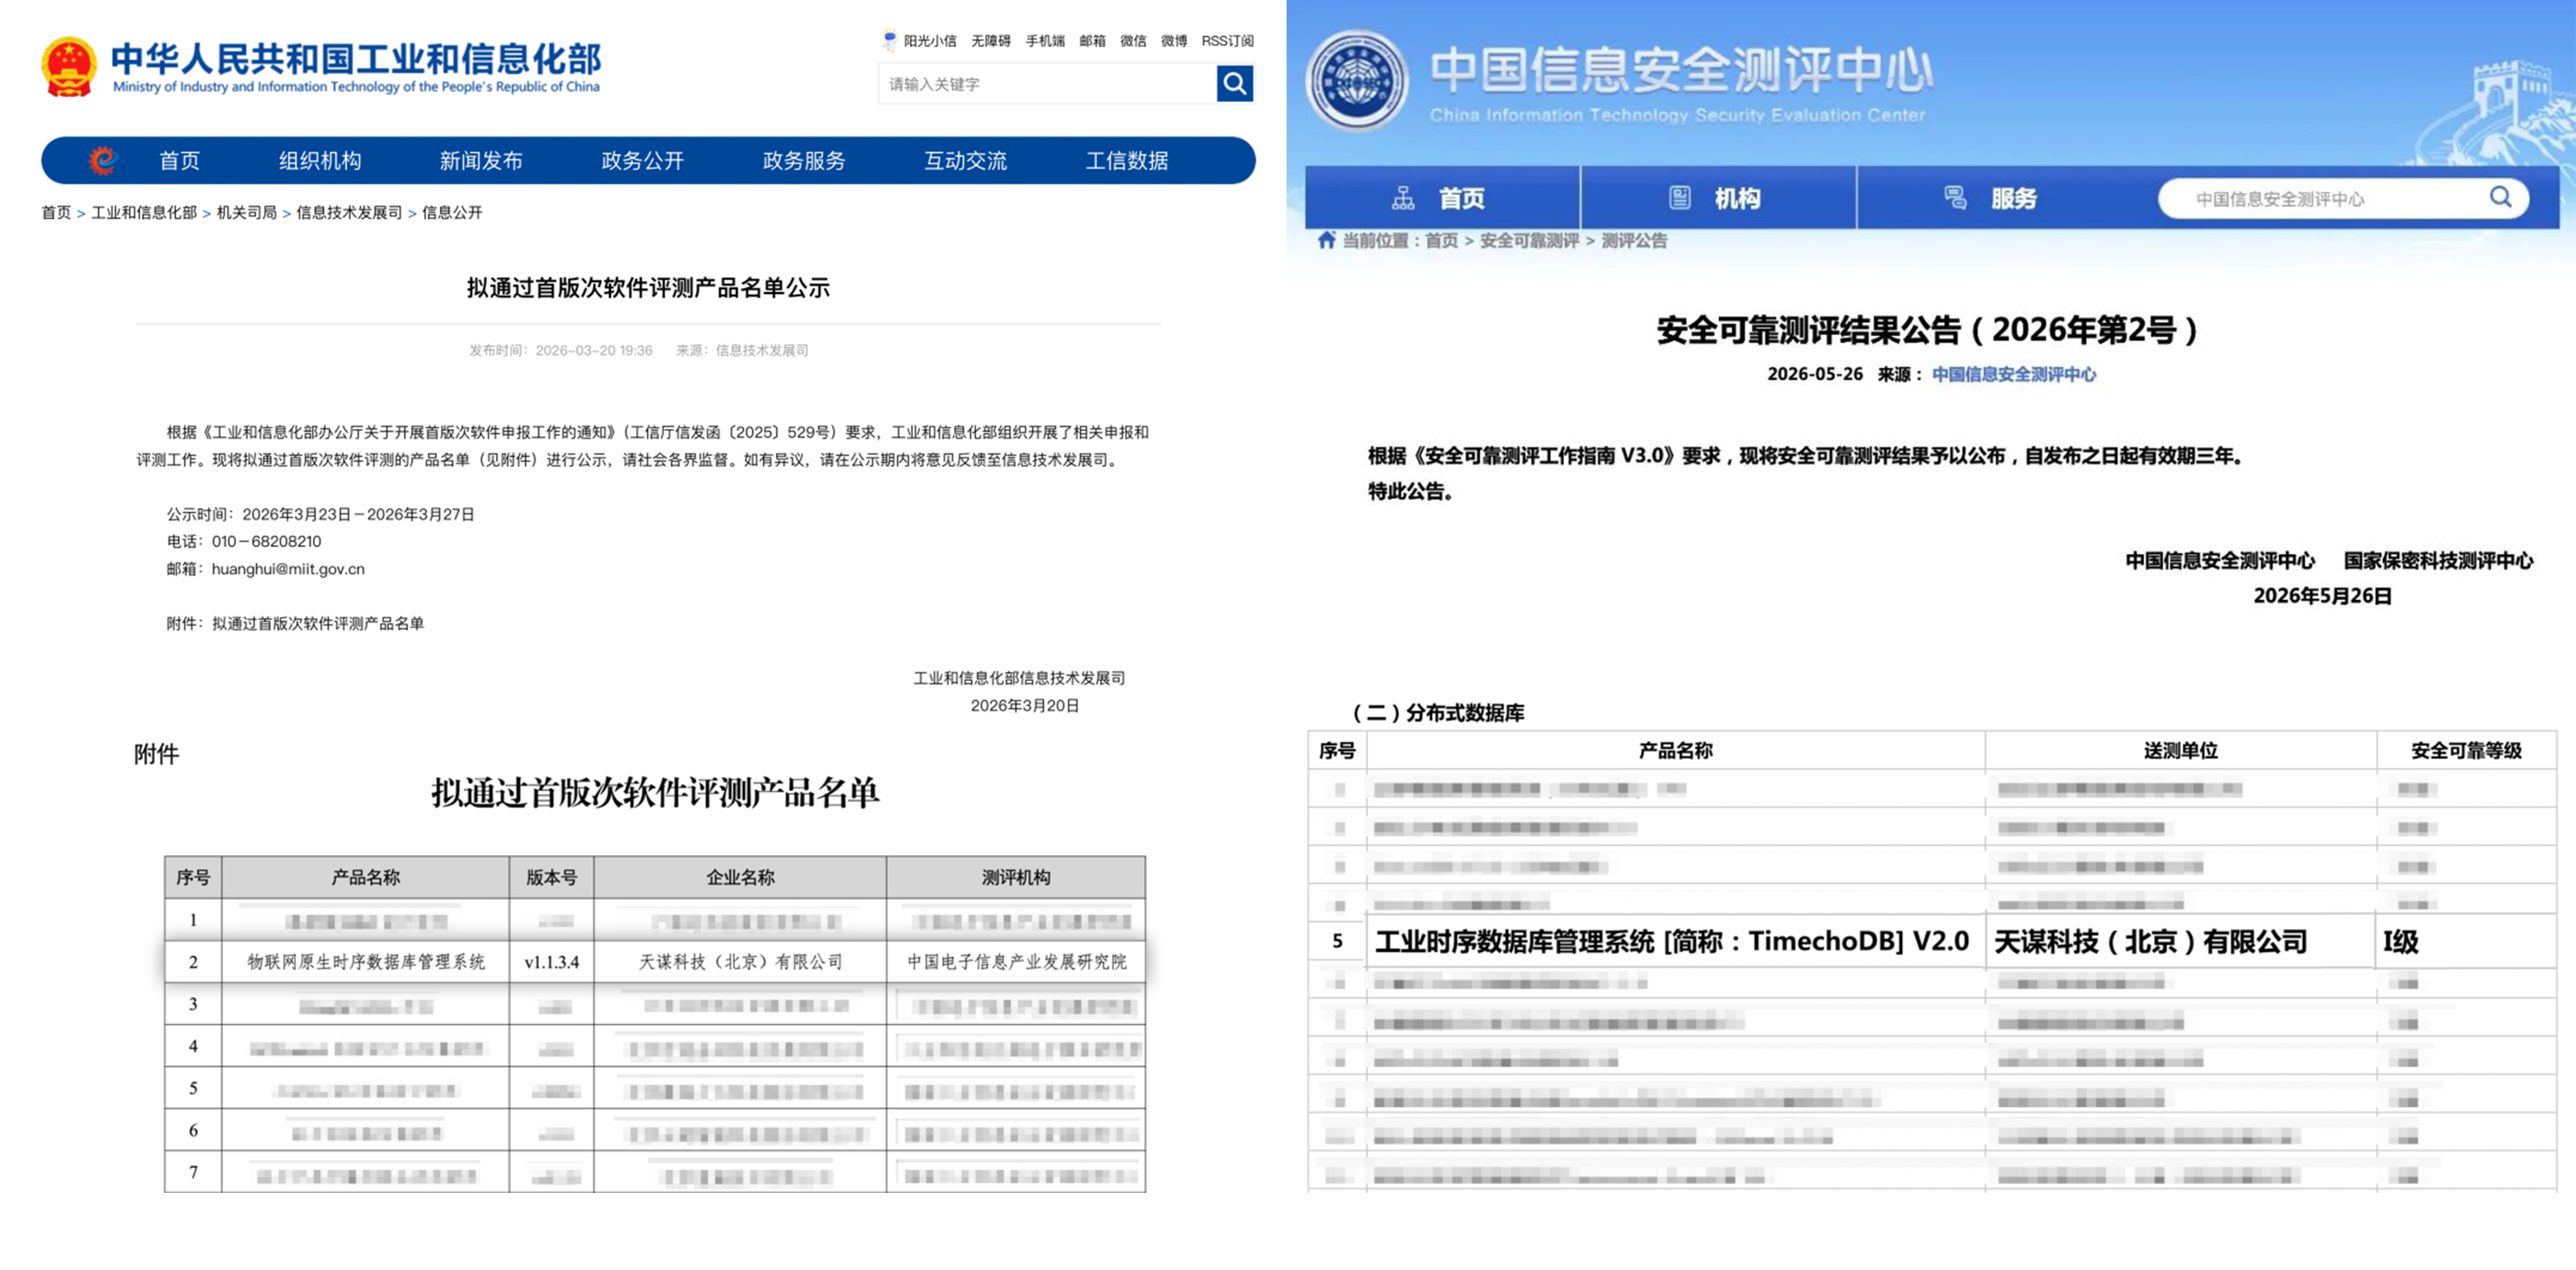The width and height of the screenshot is (2576, 1270).
Task: Click the swirl icon in MIIT navigation bar
Action: point(102,160)
